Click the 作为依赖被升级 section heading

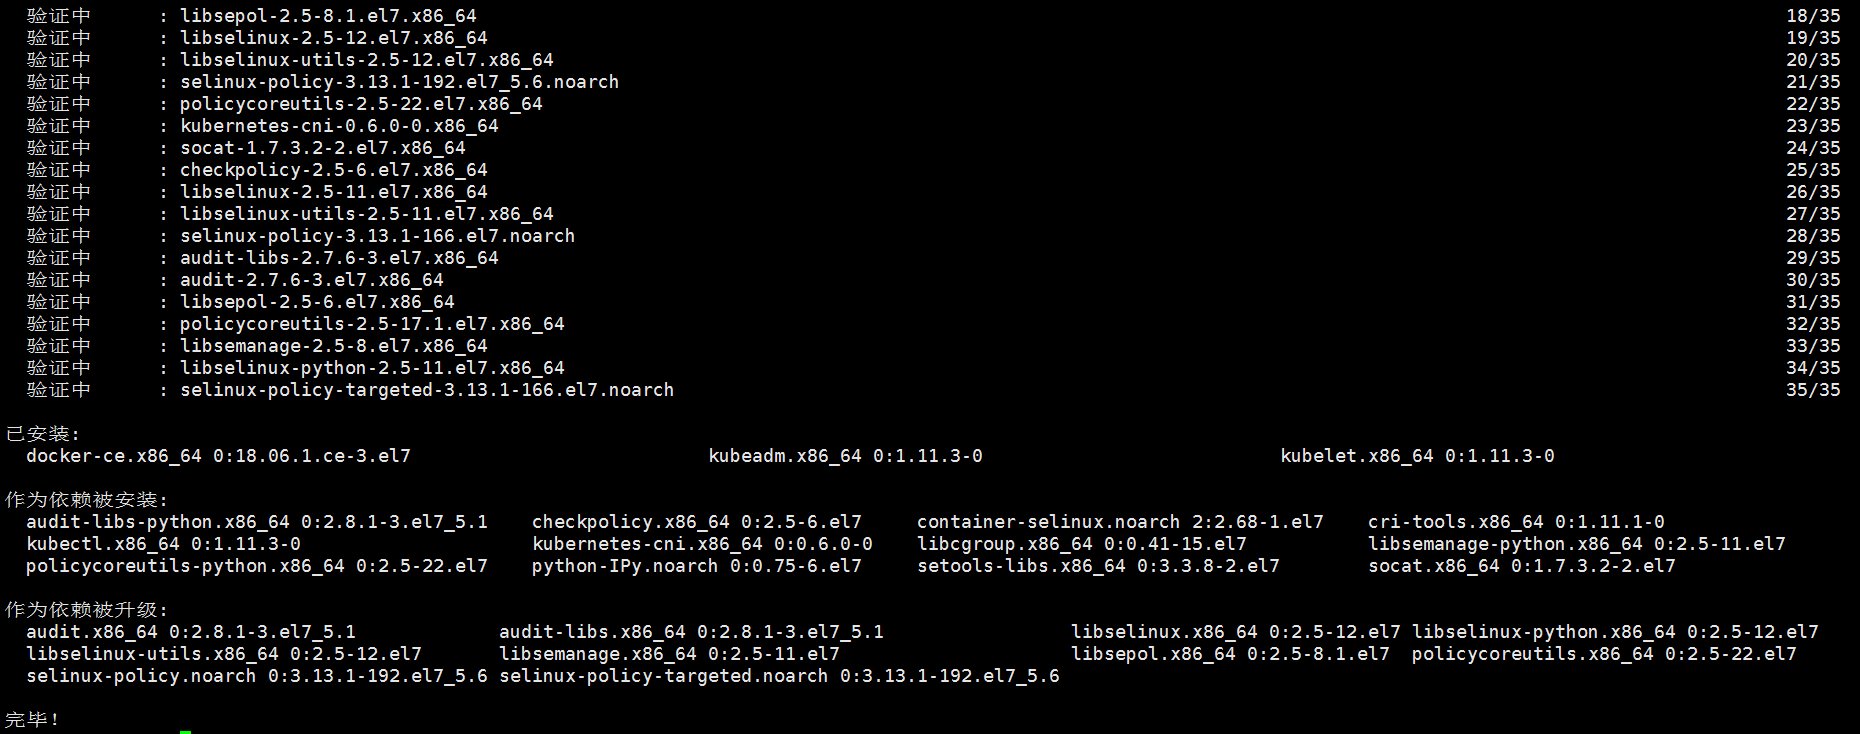86,610
